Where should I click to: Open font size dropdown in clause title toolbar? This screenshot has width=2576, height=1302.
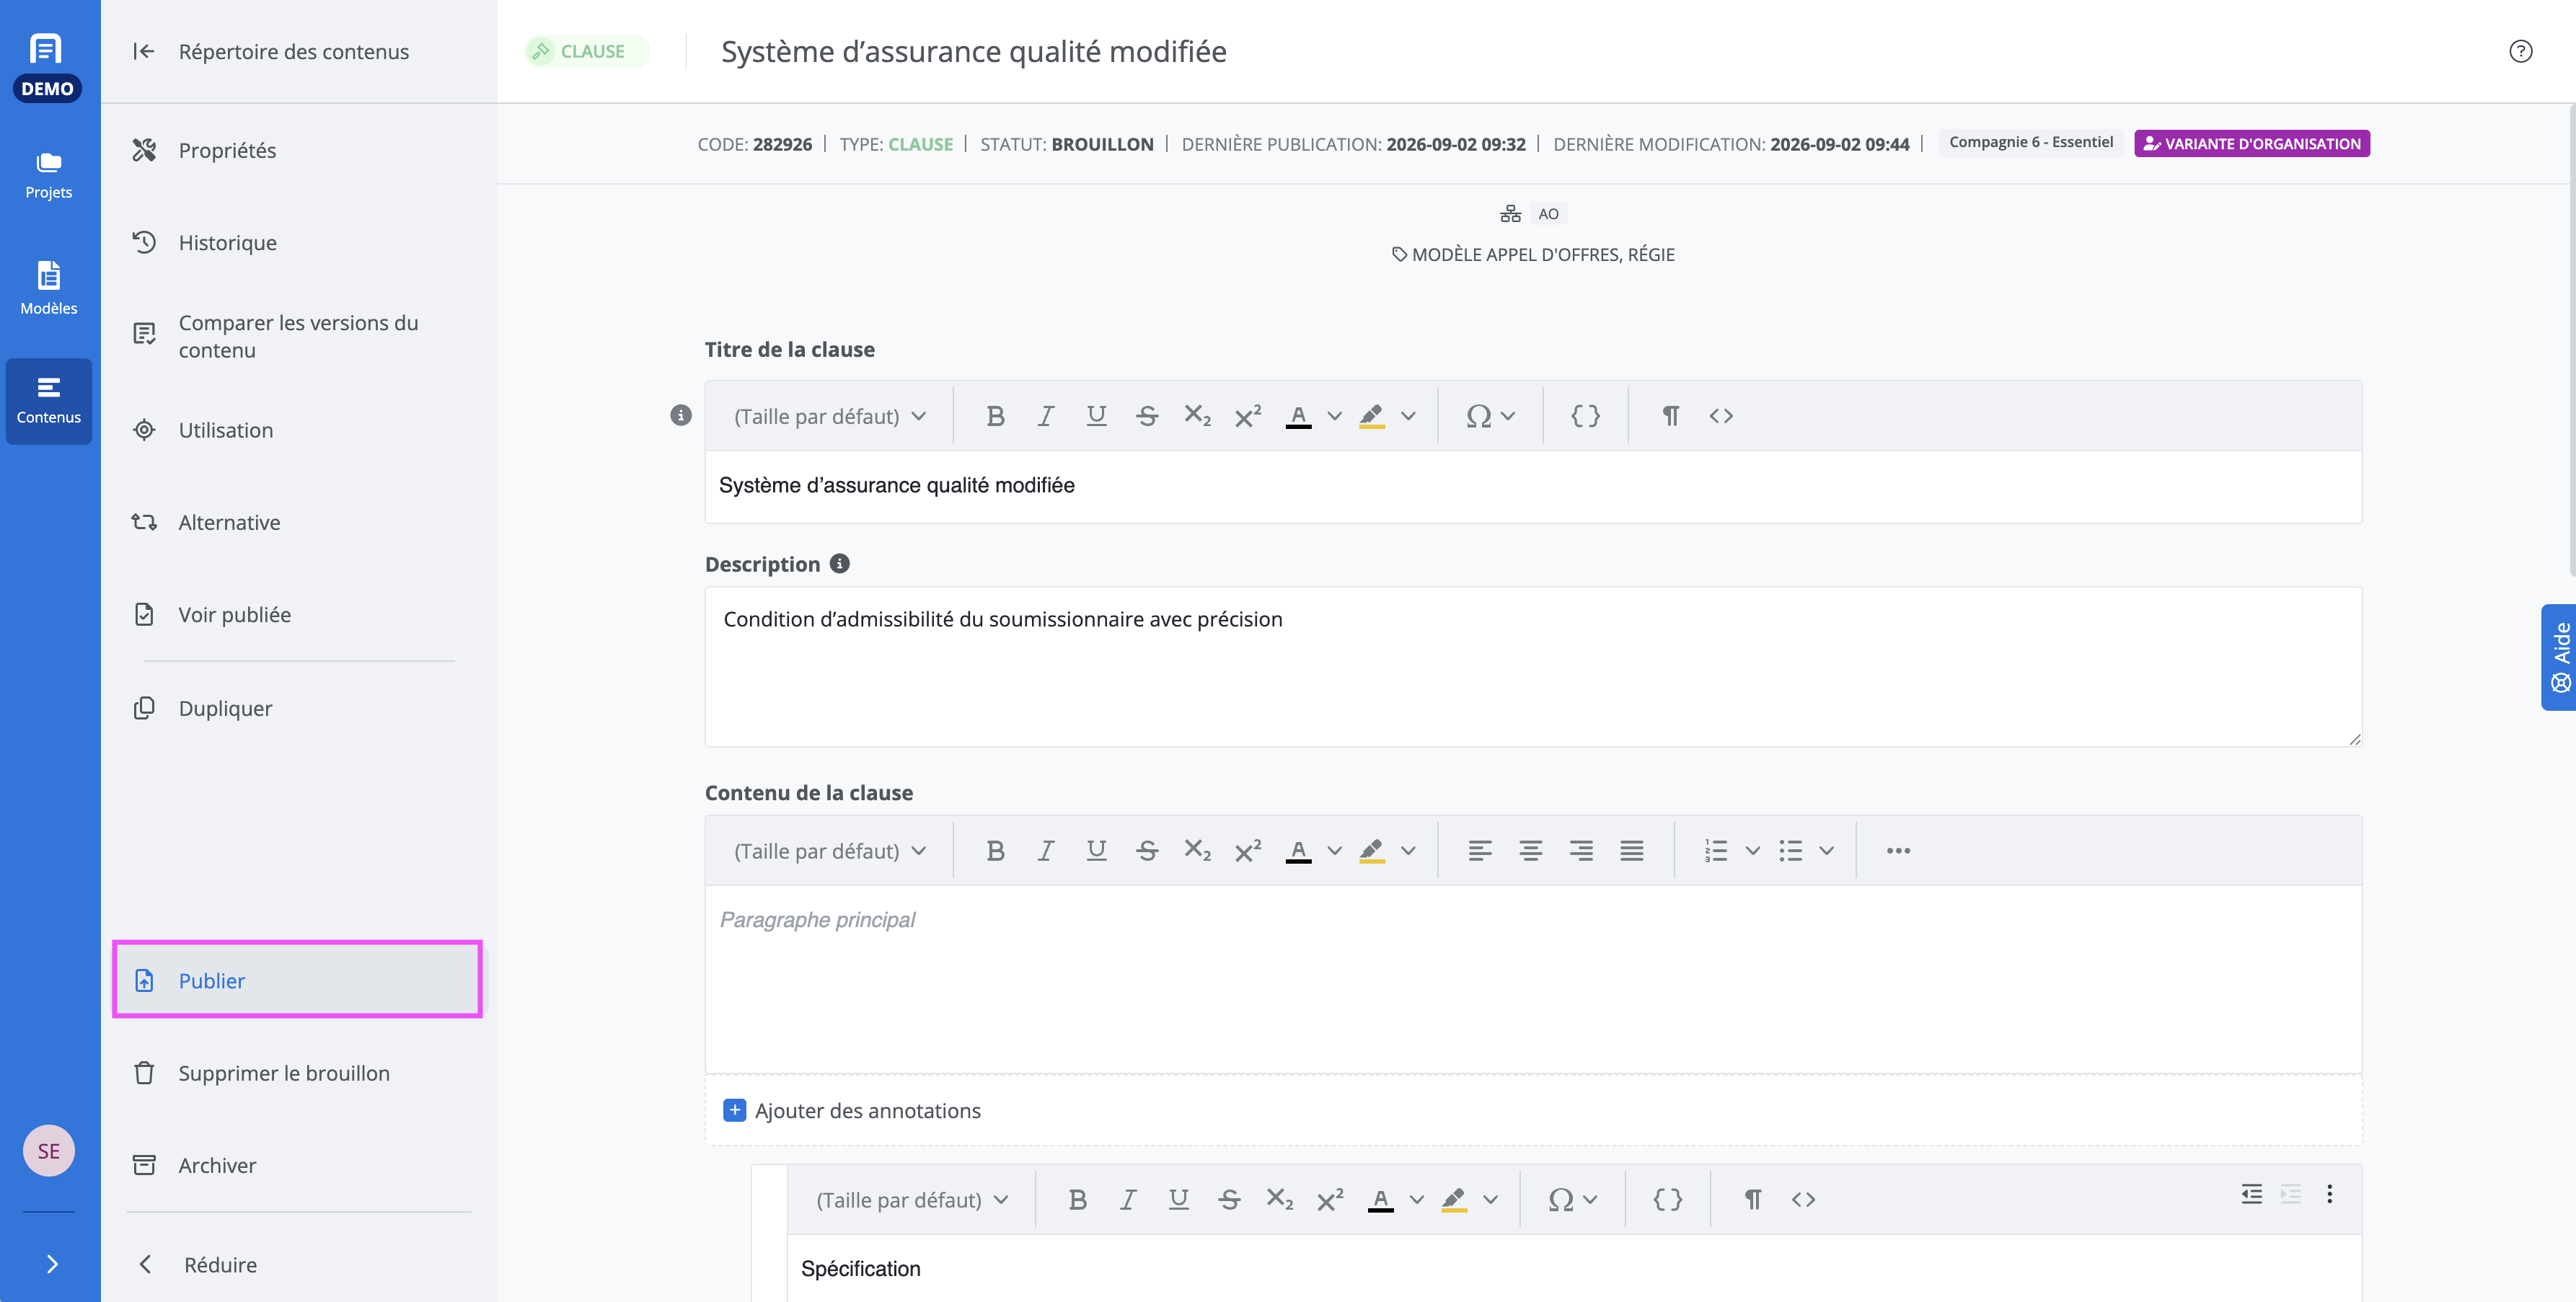pos(829,416)
